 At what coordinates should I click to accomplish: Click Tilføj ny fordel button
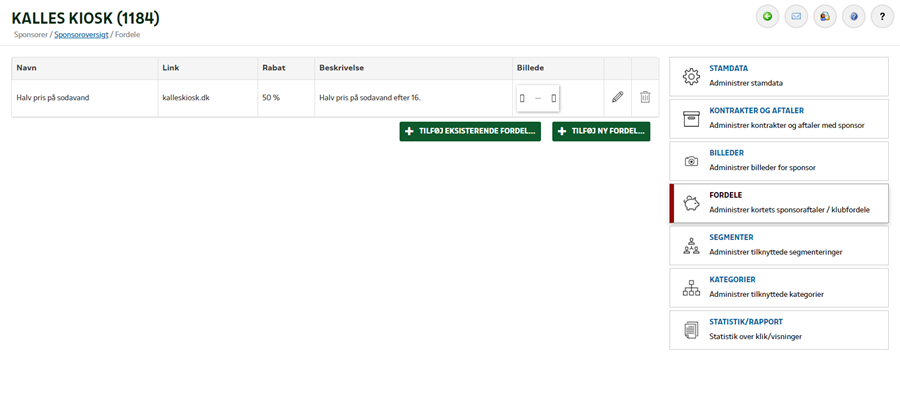(x=601, y=131)
